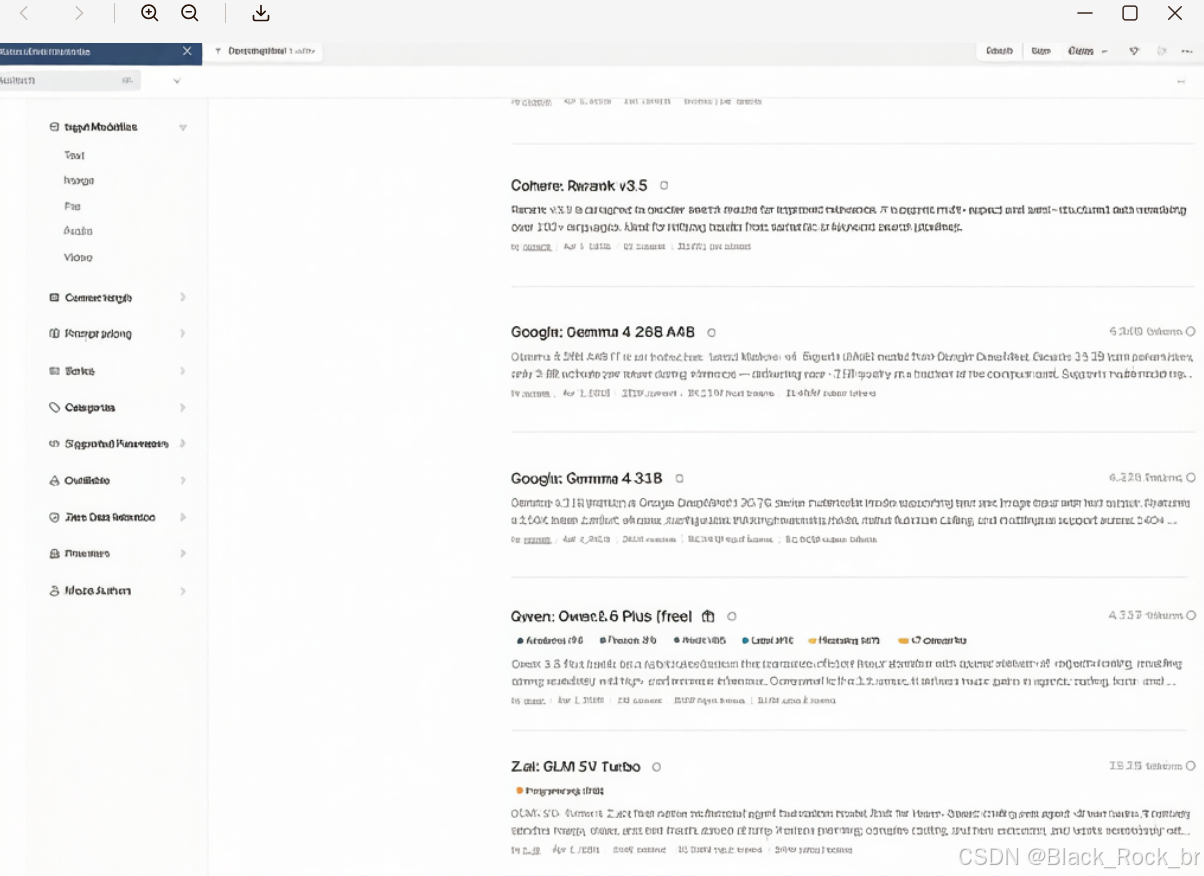Click the copy icon beside Gemma 4 26B A4B
This screenshot has width=1204, height=876.
[711, 332]
